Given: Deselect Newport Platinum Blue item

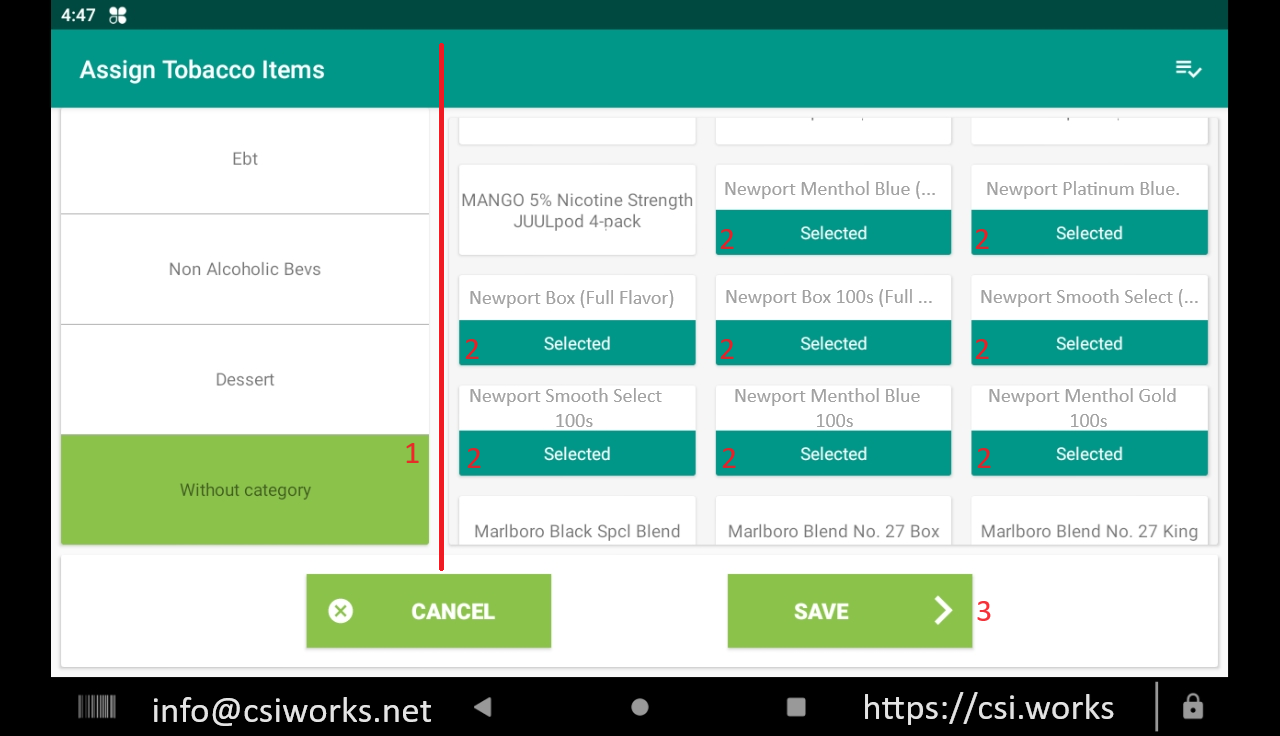Looking at the screenshot, I should (x=1089, y=210).
